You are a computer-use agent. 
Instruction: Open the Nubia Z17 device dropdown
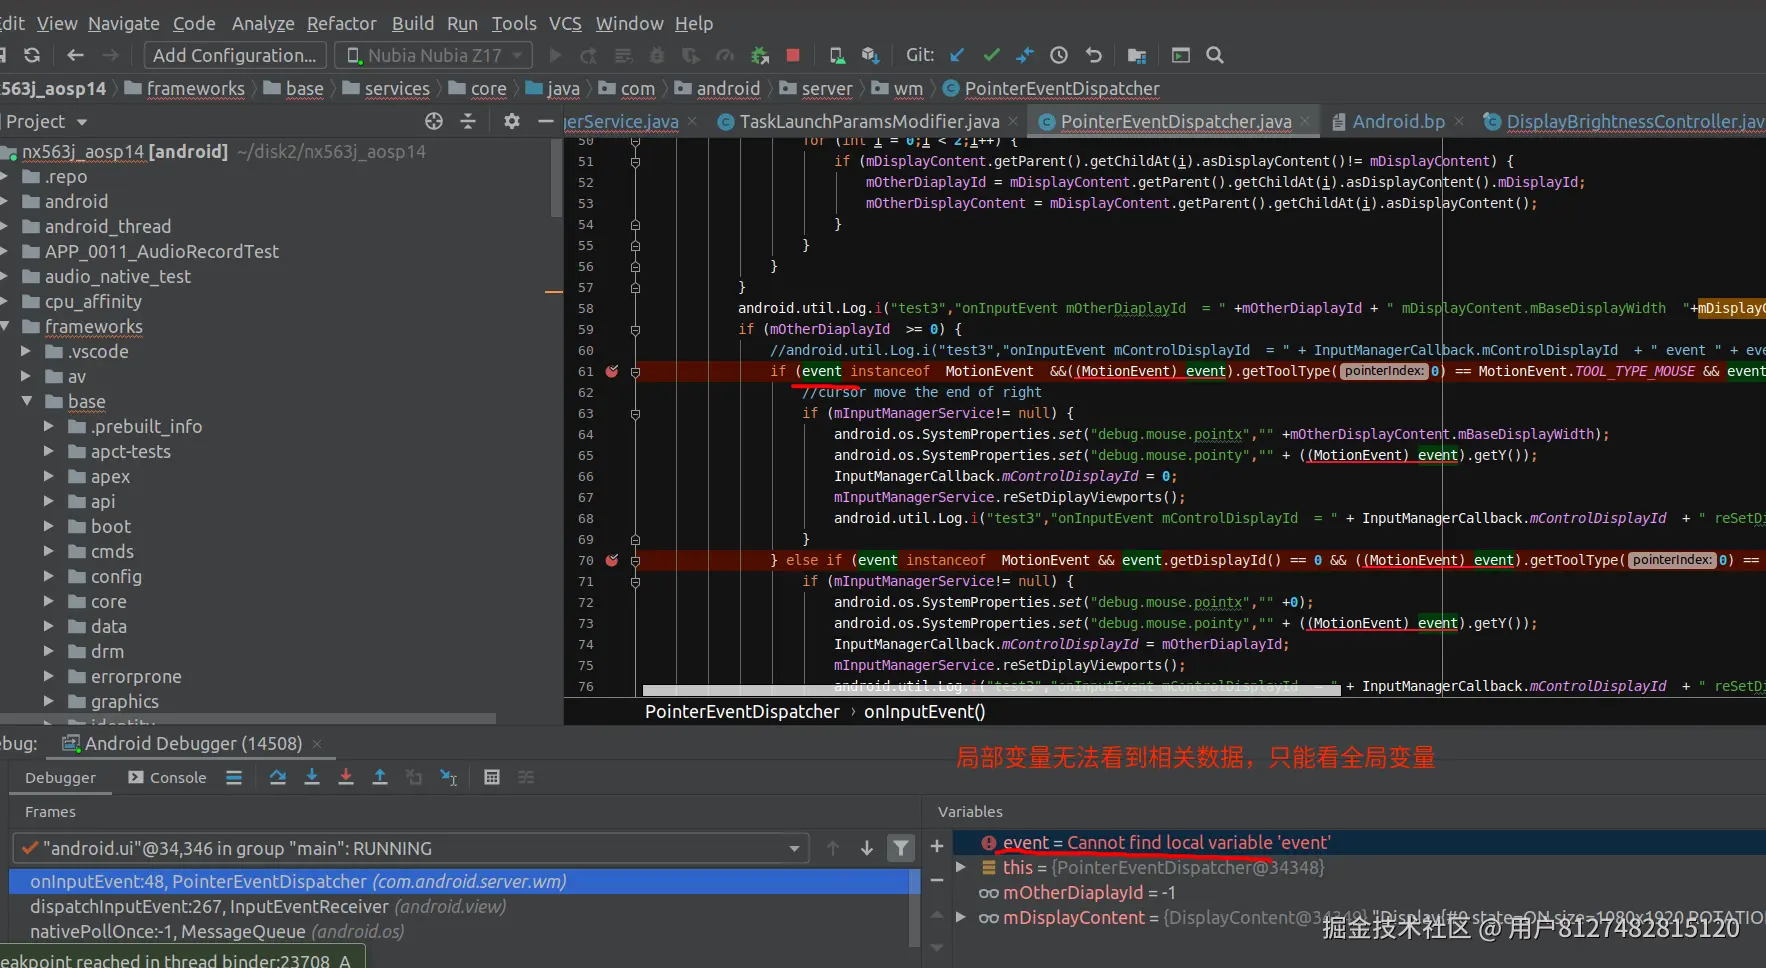tap(433, 55)
